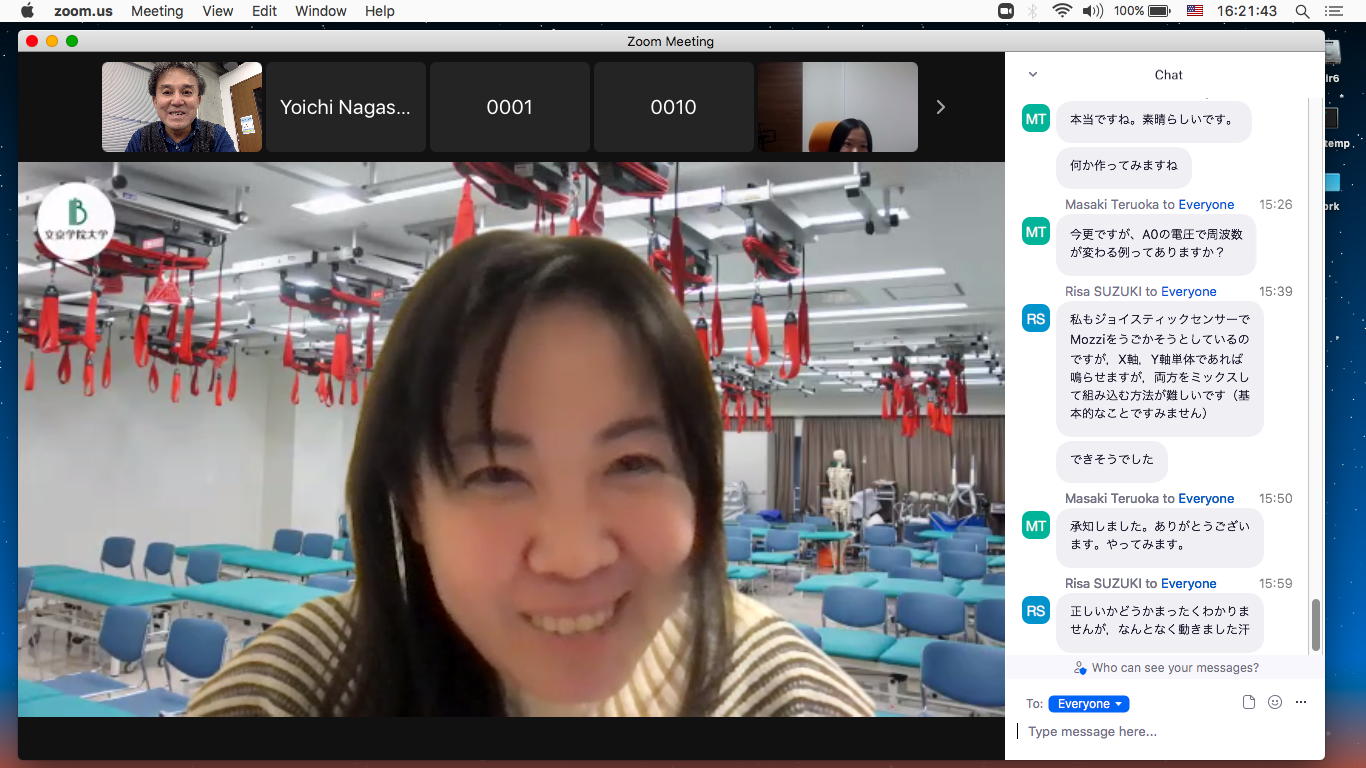
Task: Open the View menu
Action: tap(217, 11)
